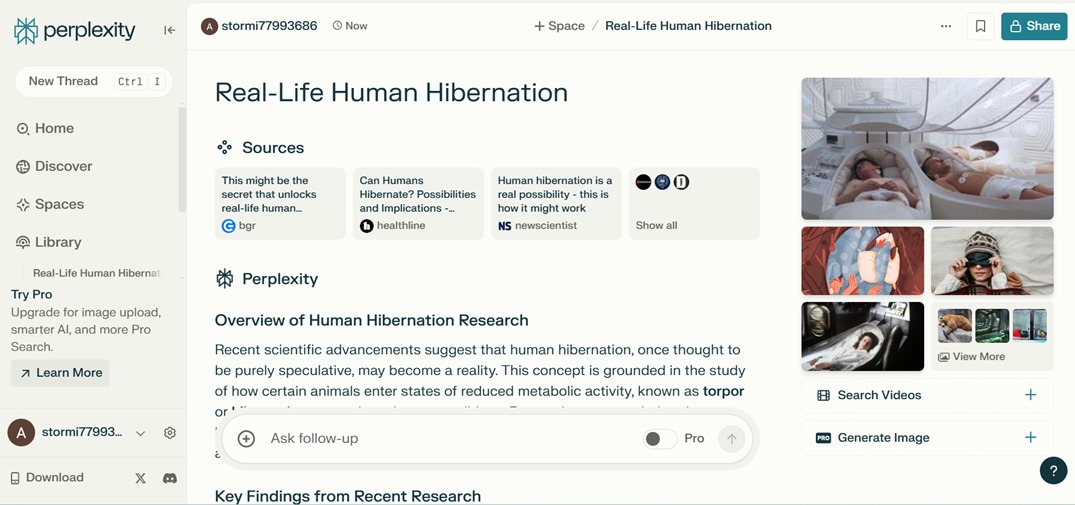Open the illustrated sleeping person image

(862, 261)
